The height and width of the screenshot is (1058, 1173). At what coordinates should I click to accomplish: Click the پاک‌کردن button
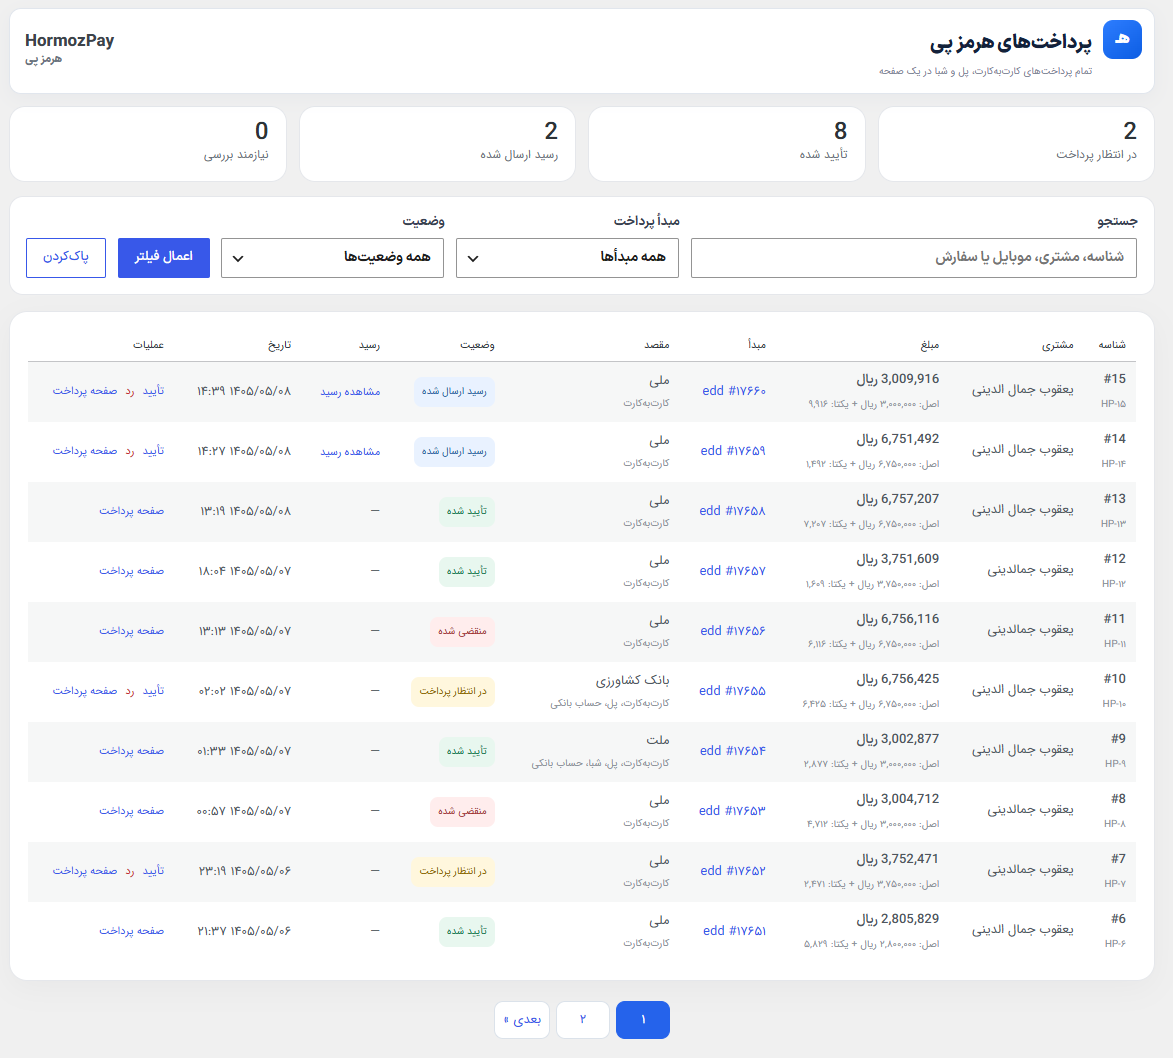(x=66, y=257)
